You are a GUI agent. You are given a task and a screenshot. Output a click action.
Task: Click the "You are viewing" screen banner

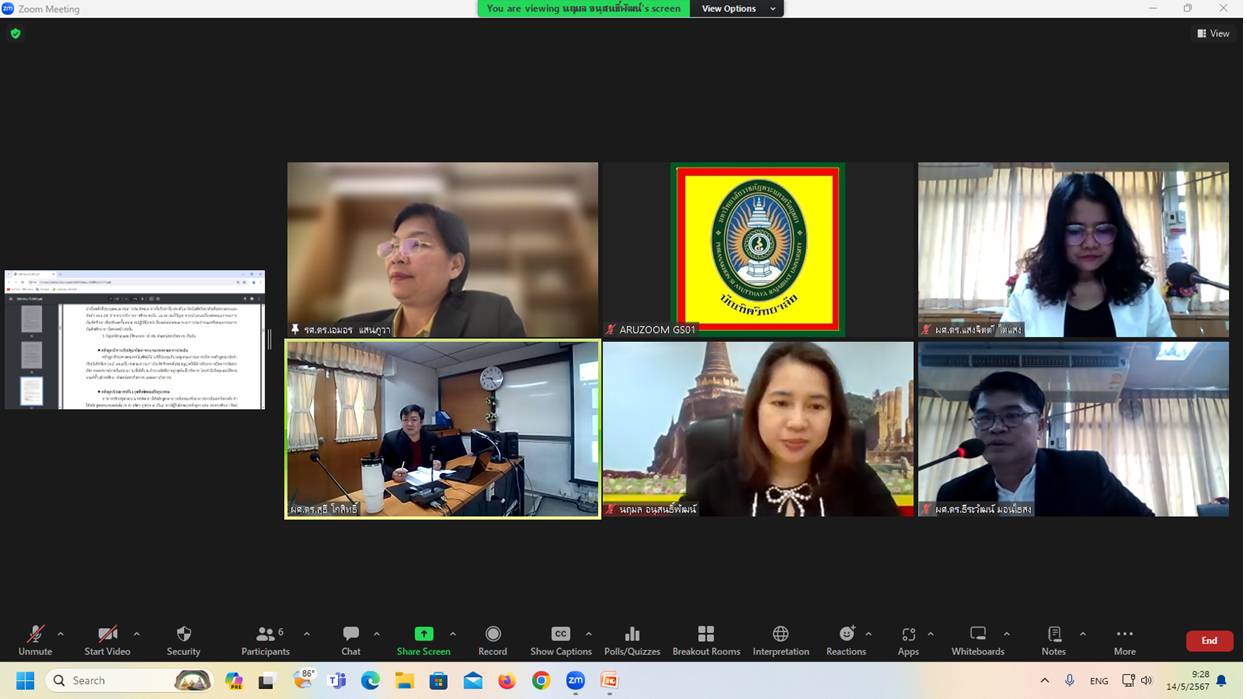(583, 9)
